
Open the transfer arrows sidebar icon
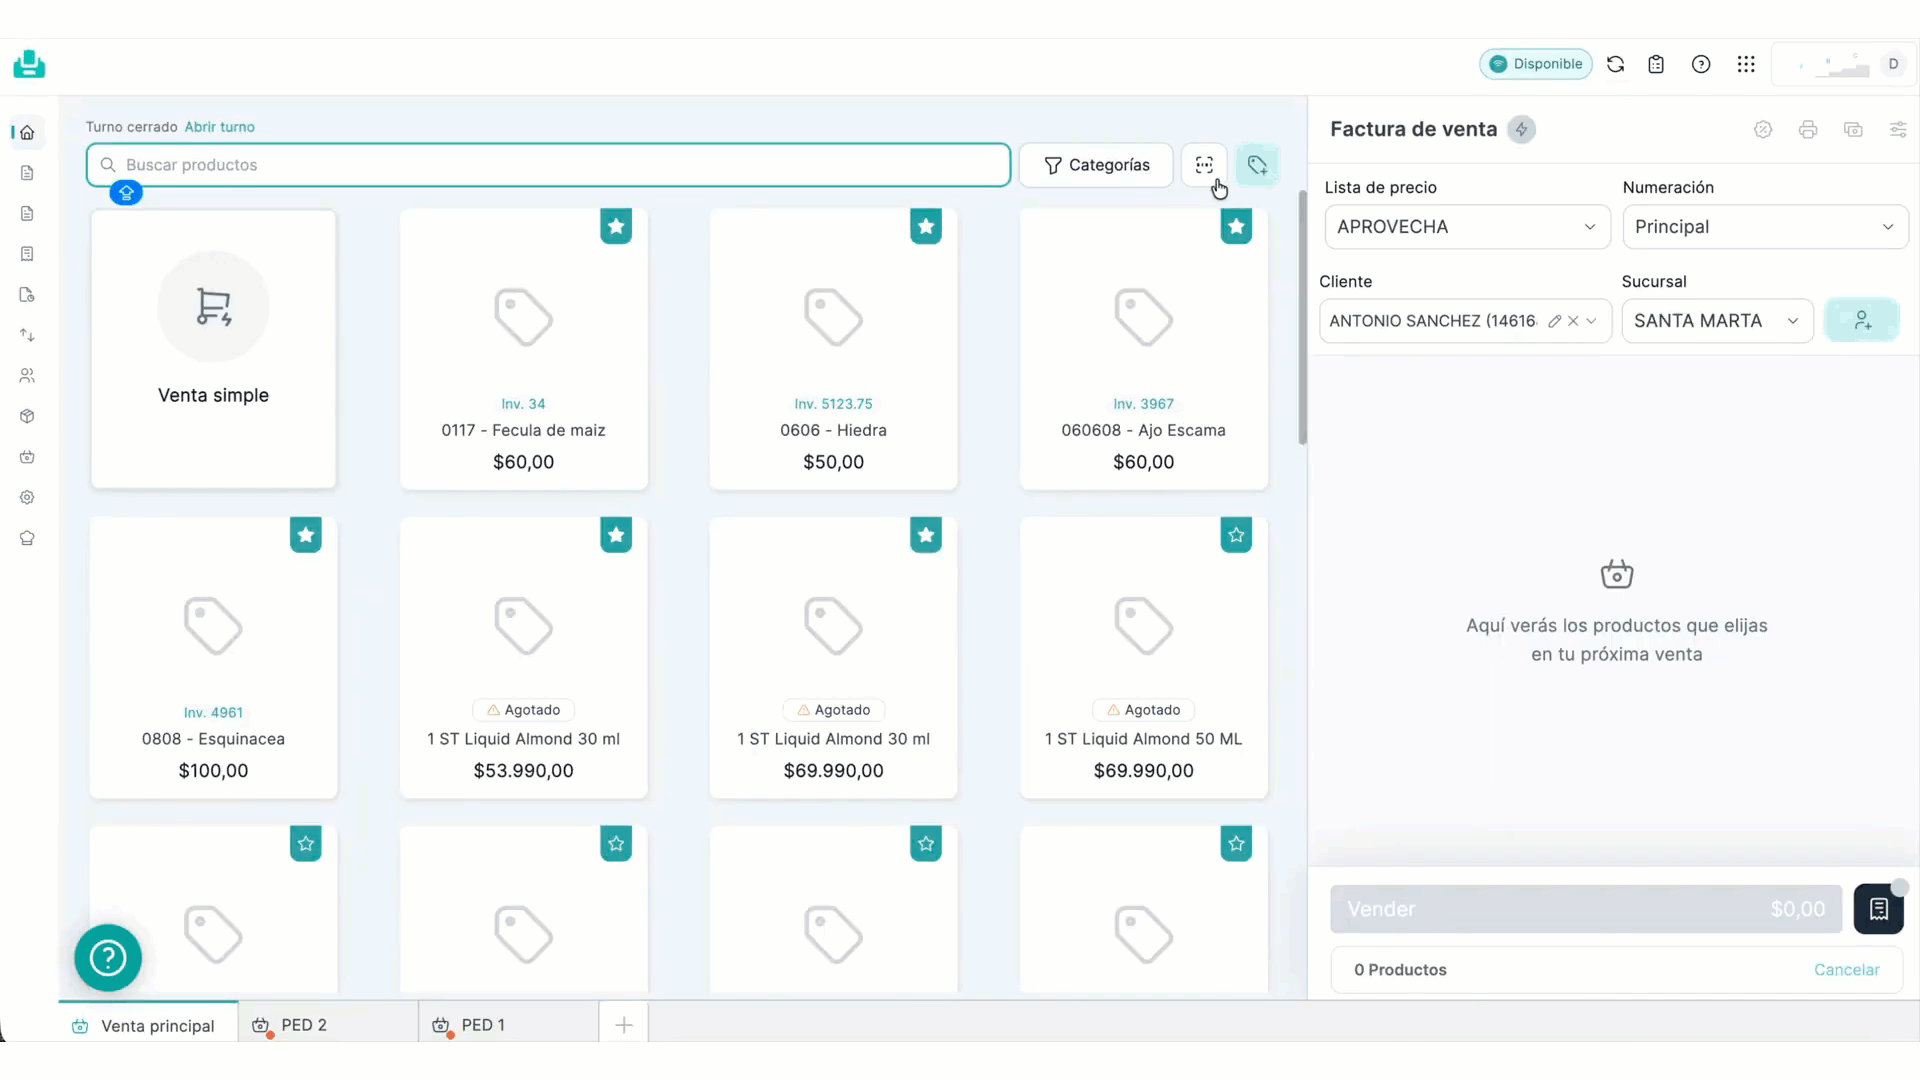27,335
